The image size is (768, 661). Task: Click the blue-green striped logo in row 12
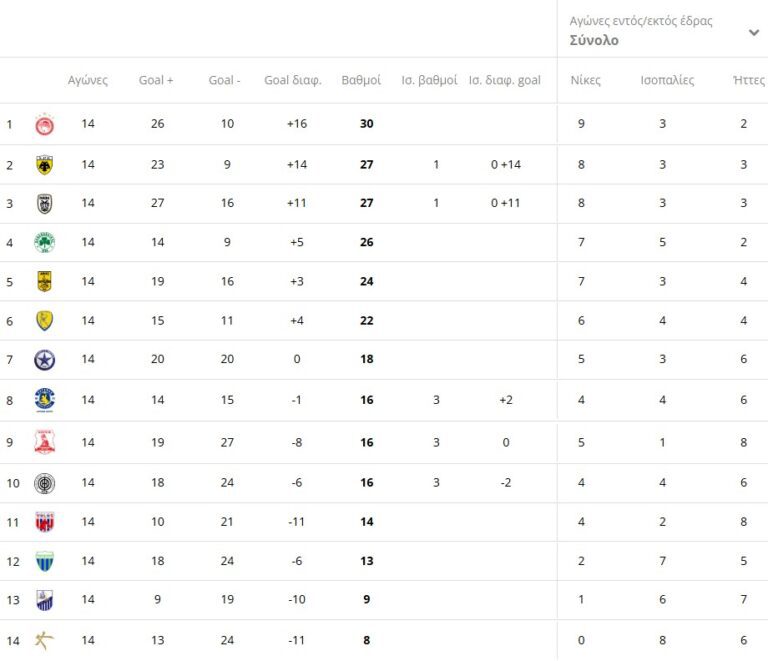coord(45,561)
